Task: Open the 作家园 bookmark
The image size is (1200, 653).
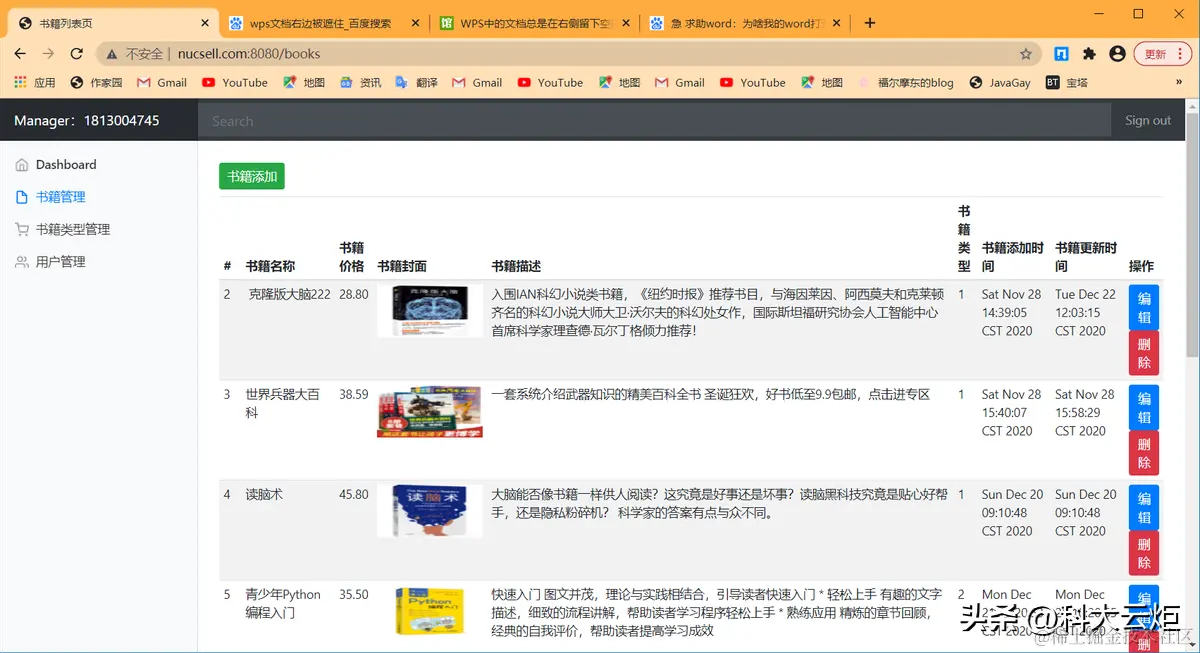Action: (96, 83)
